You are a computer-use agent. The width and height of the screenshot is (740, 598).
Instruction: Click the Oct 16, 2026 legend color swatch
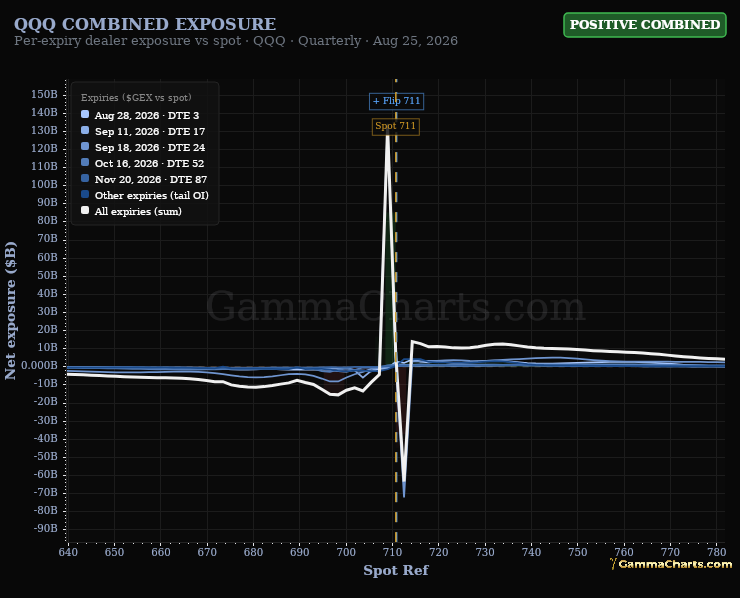tap(85, 162)
